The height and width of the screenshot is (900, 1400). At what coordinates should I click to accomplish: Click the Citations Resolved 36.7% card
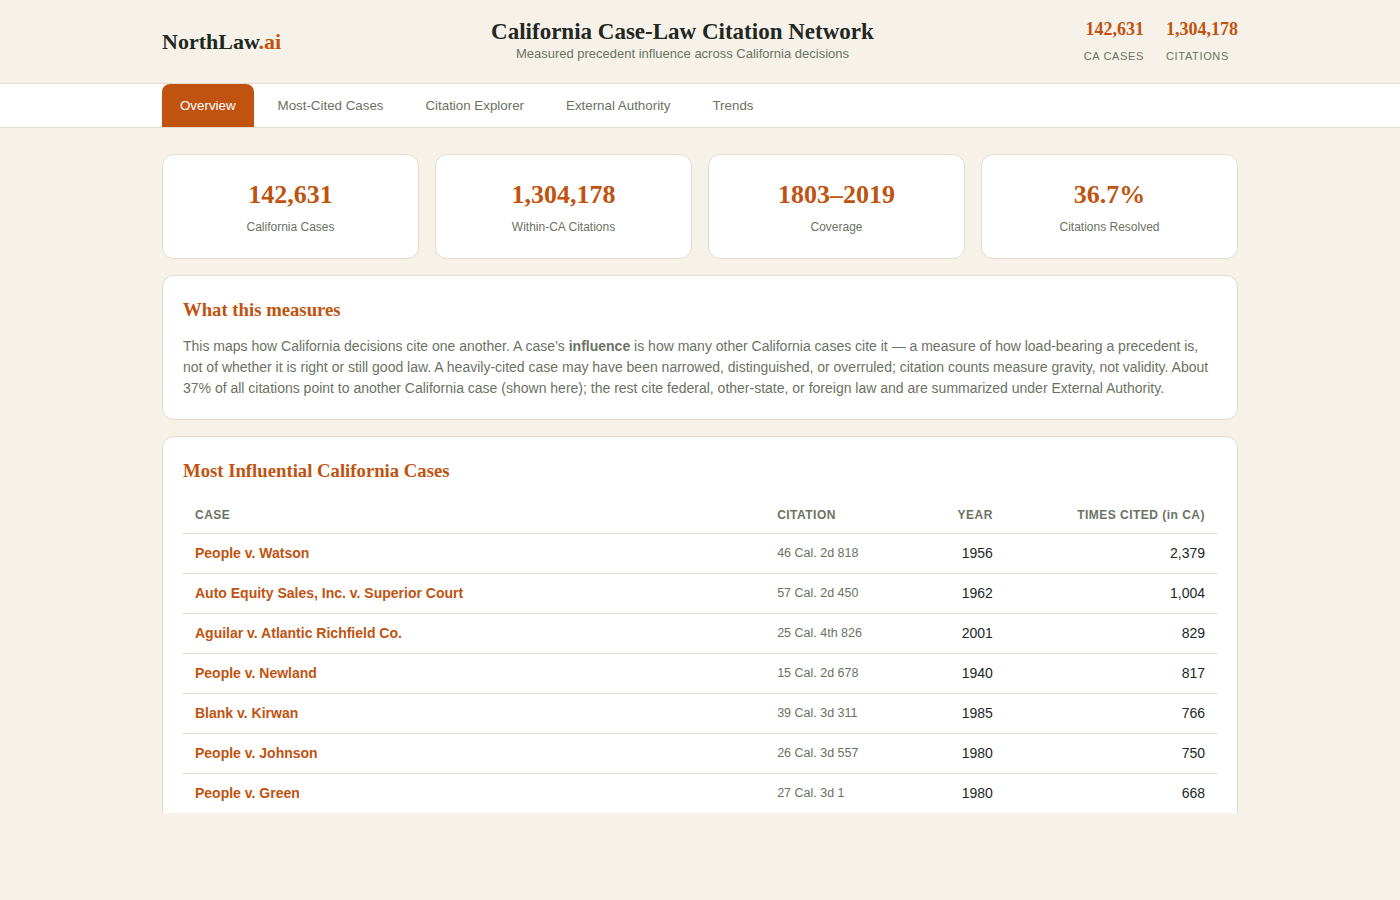(x=1109, y=207)
